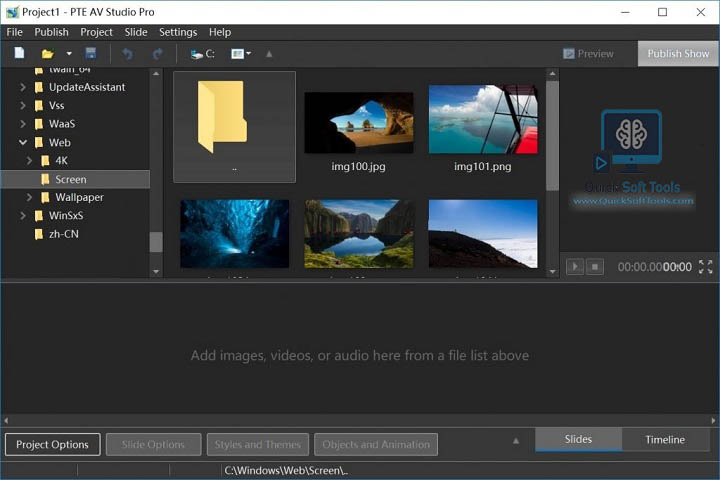The width and height of the screenshot is (720, 480).
Task: Switch to the Slides tab
Action: coord(579,440)
